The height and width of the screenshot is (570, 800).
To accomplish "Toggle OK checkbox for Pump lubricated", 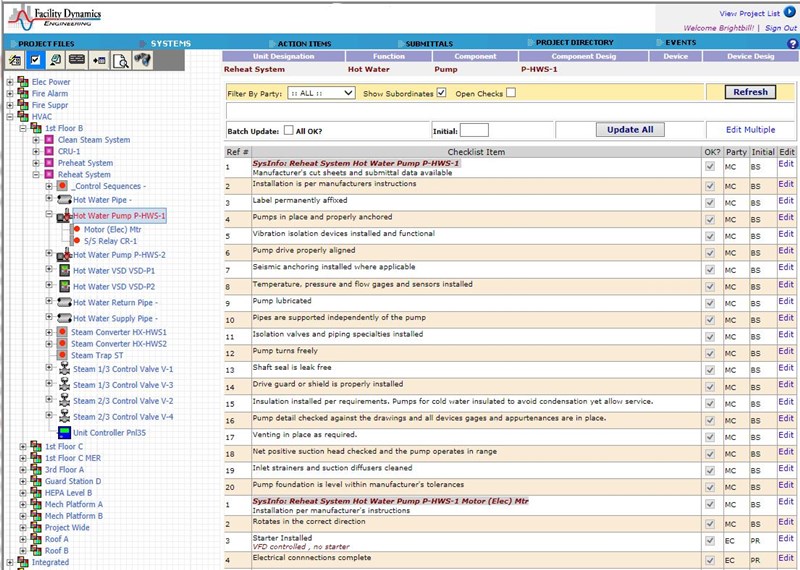I will (x=710, y=303).
